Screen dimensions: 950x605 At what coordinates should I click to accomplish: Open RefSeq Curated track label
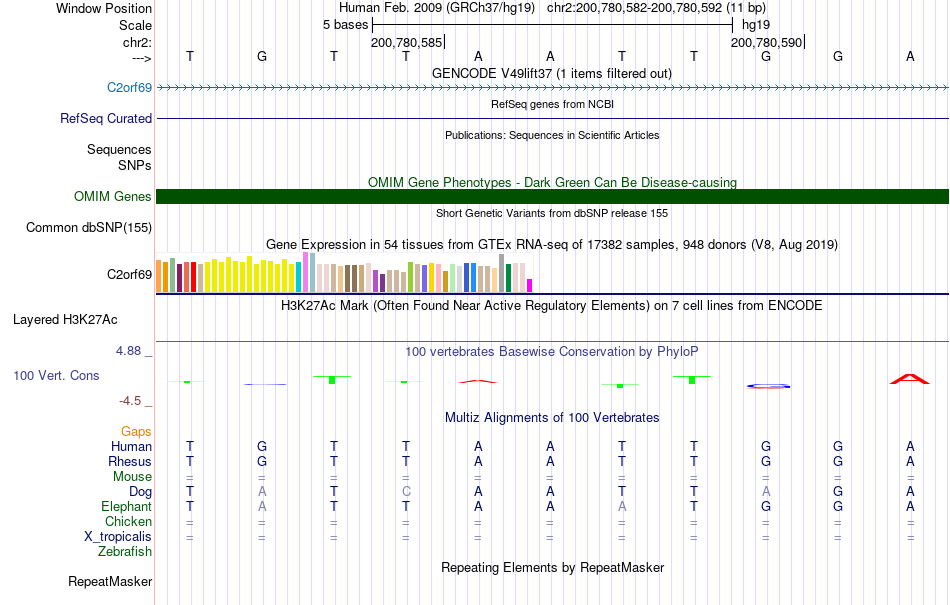105,118
